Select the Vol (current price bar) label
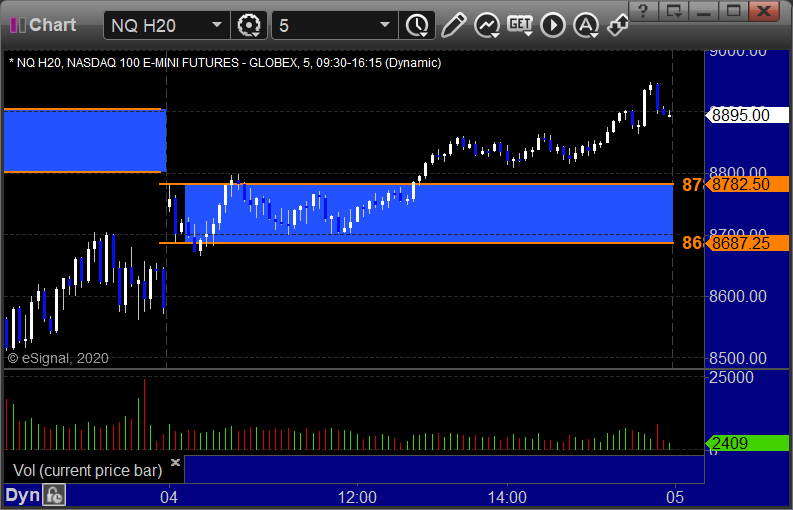793x510 pixels. click(x=87, y=470)
